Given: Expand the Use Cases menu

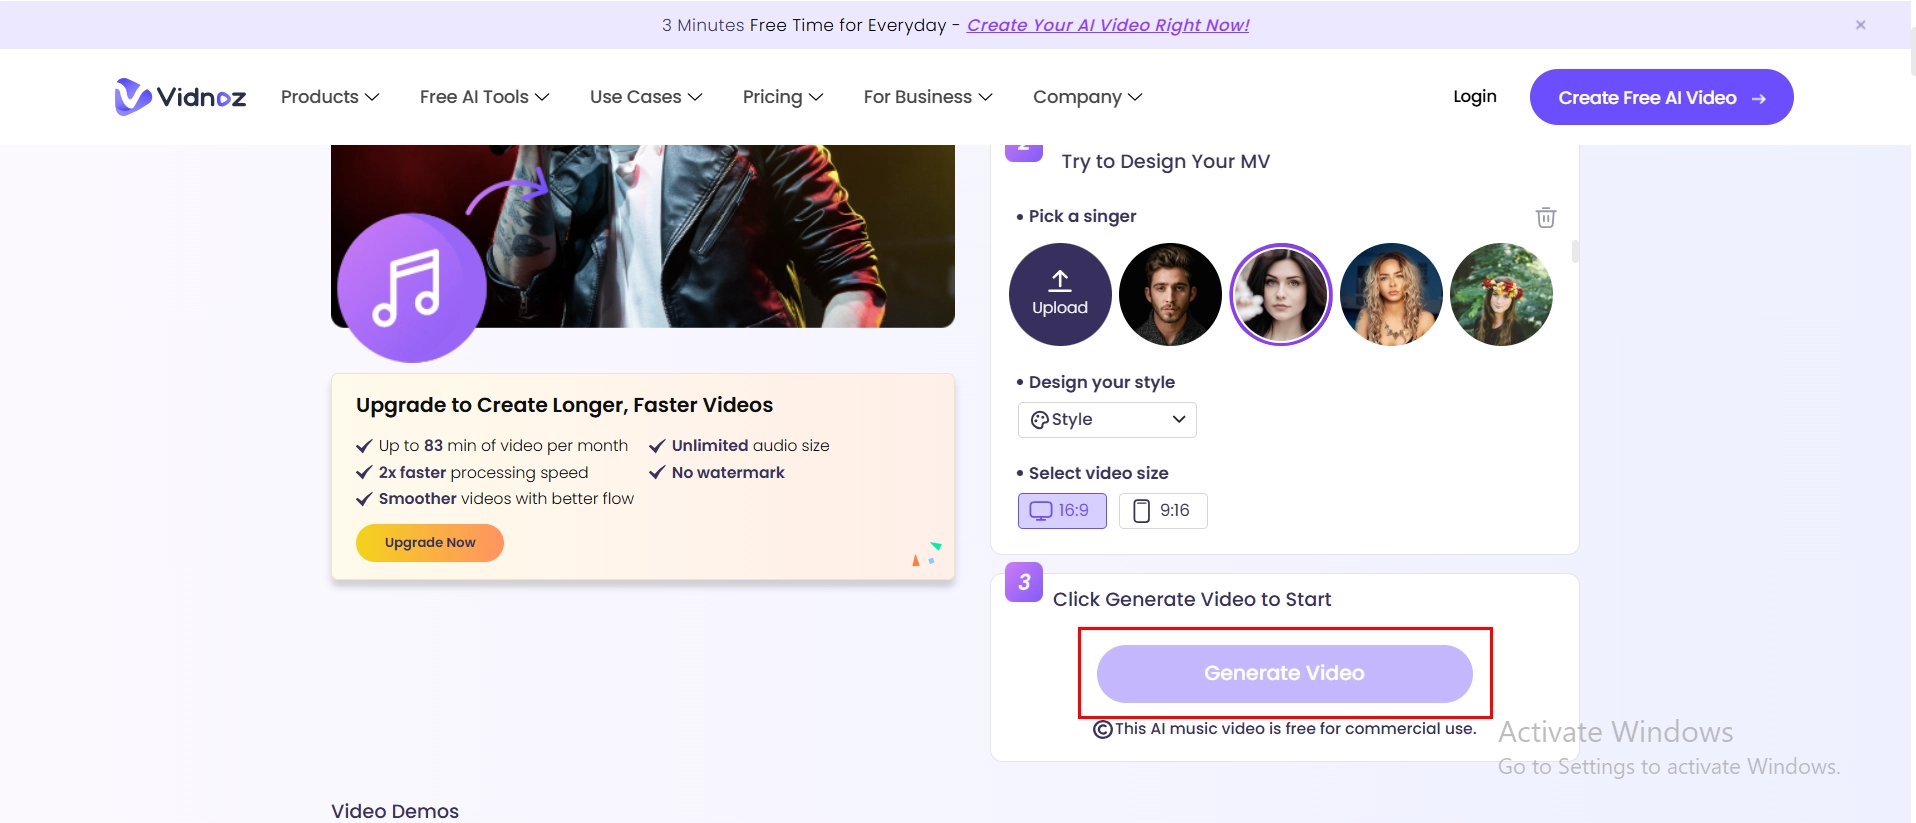Looking at the screenshot, I should coord(646,97).
